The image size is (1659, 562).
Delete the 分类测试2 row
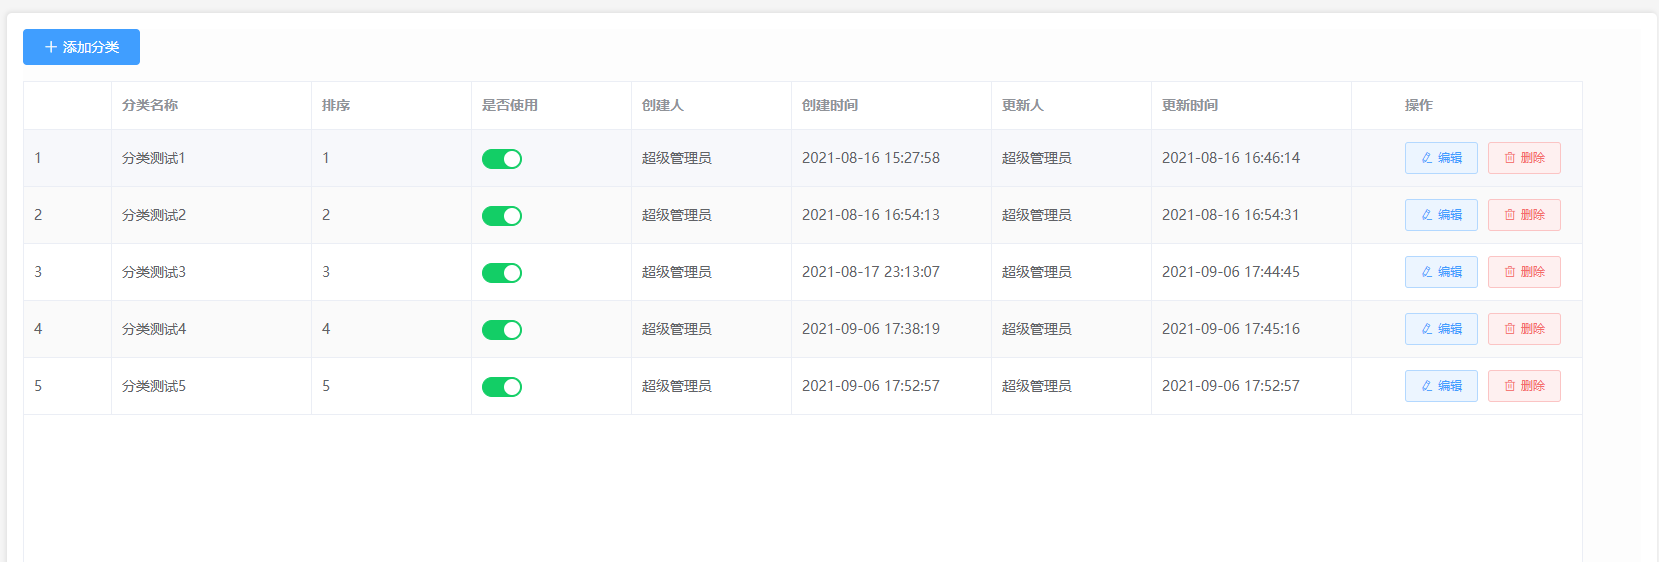1524,215
